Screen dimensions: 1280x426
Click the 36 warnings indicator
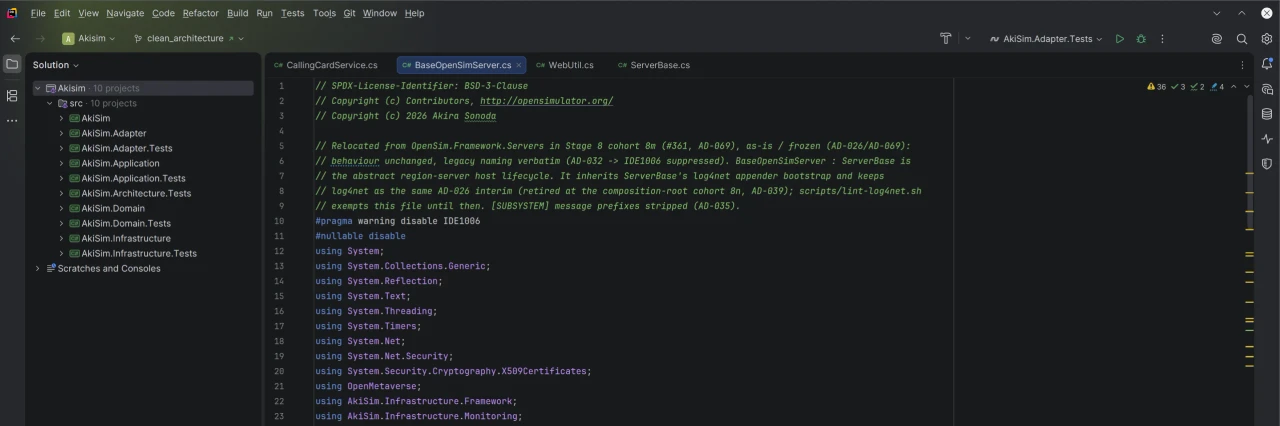click(1157, 87)
